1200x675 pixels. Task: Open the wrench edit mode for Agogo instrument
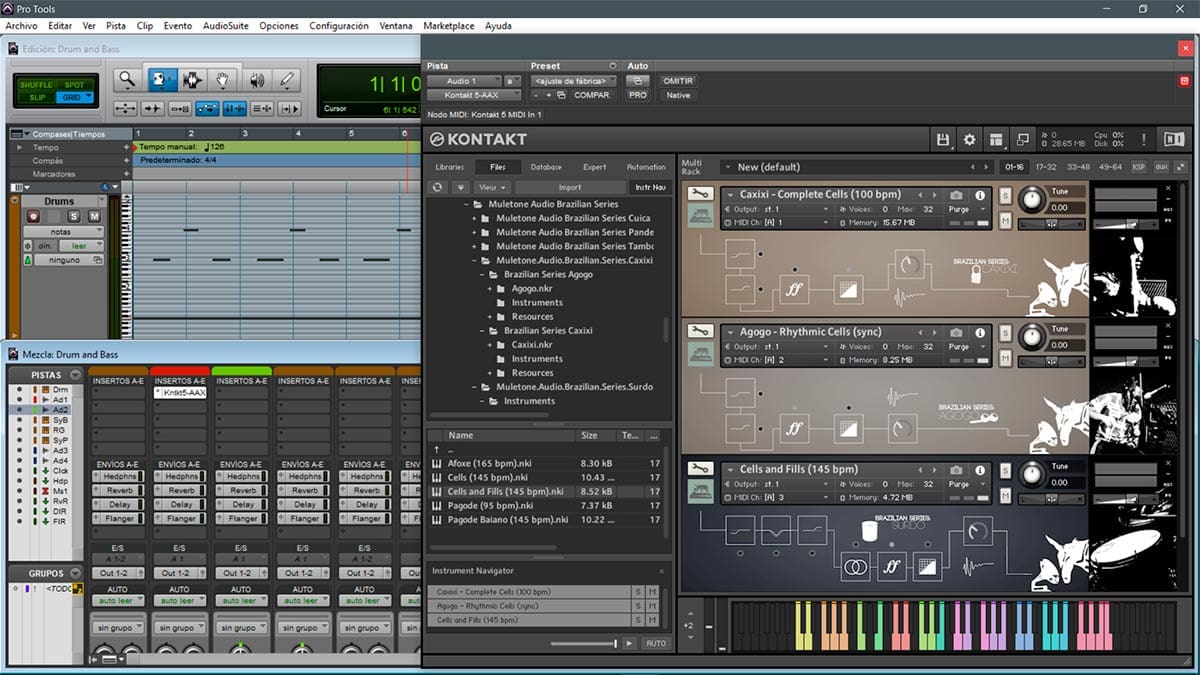(x=701, y=331)
